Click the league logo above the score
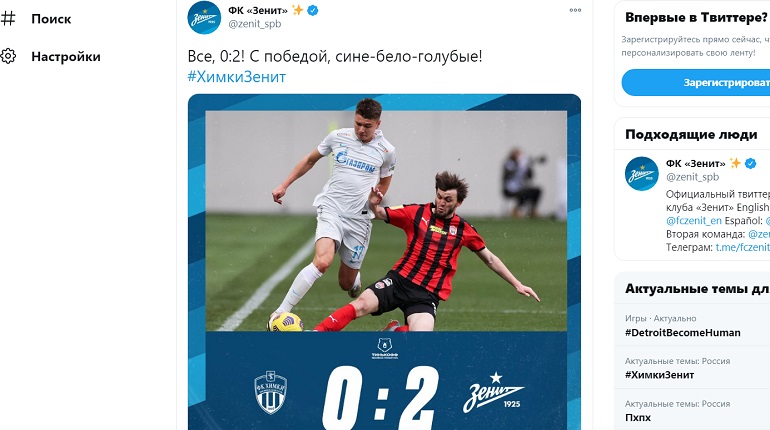 coord(385,348)
